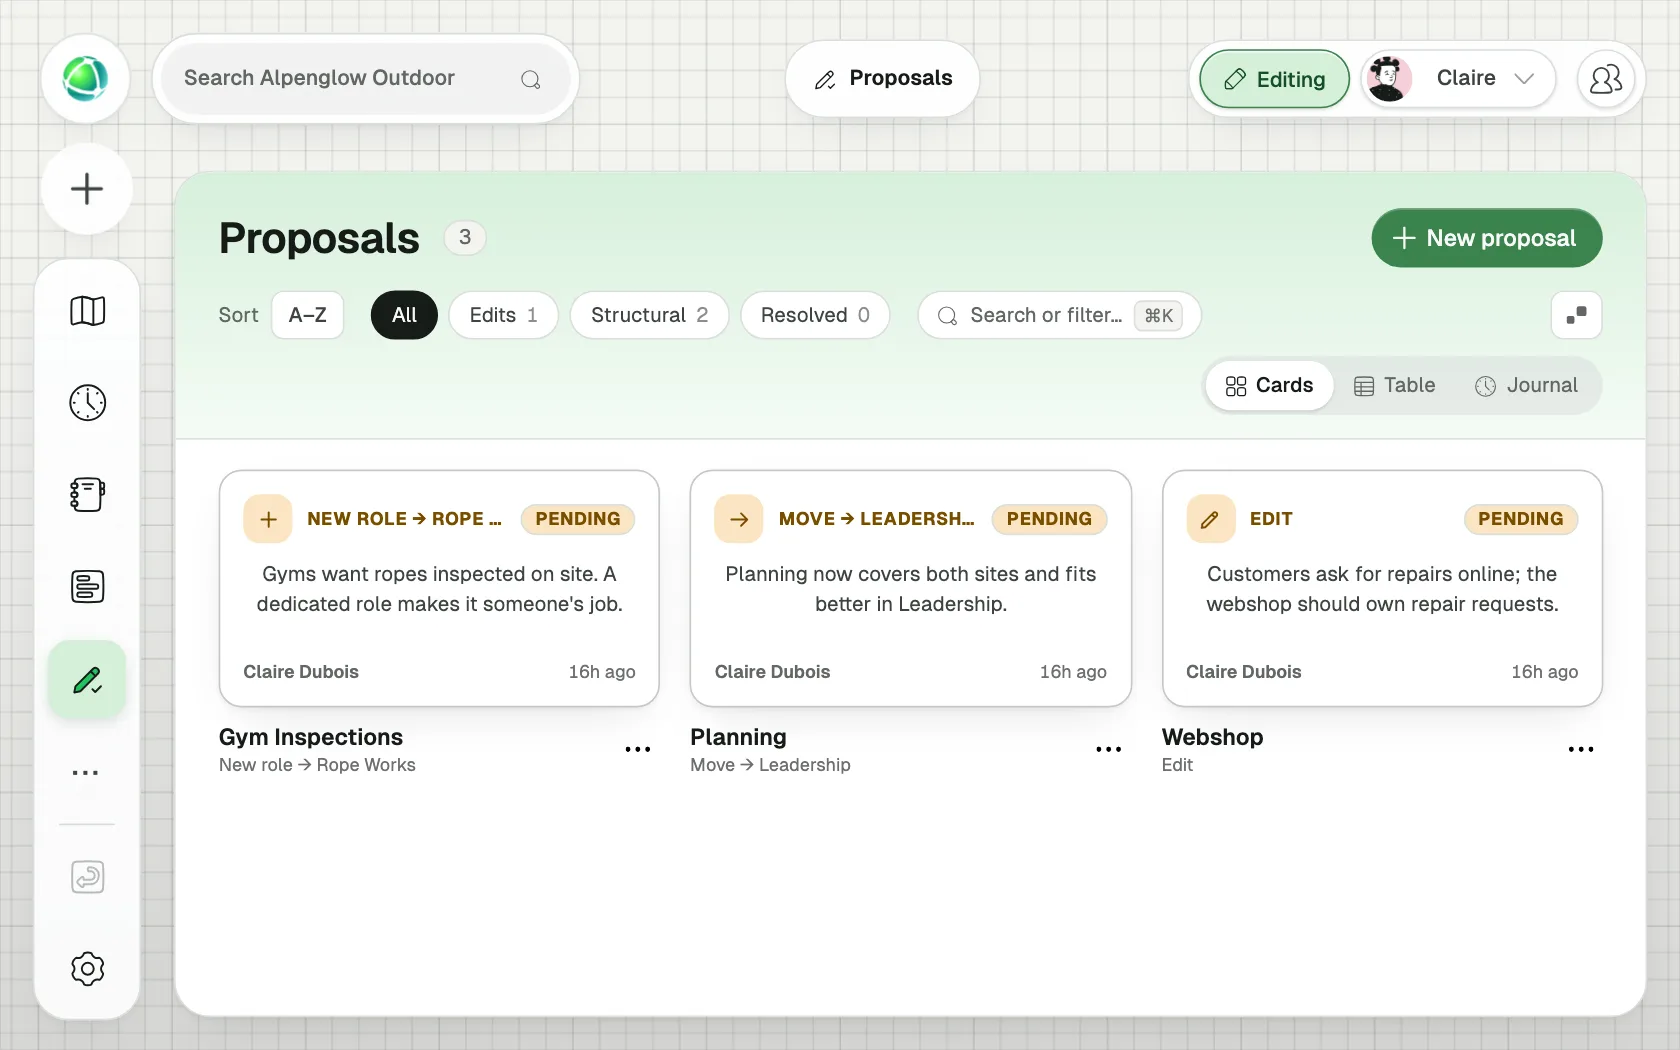Viewport: 1680px width, 1050px height.
Task: Click the people icon in top bar
Action: point(1606,79)
